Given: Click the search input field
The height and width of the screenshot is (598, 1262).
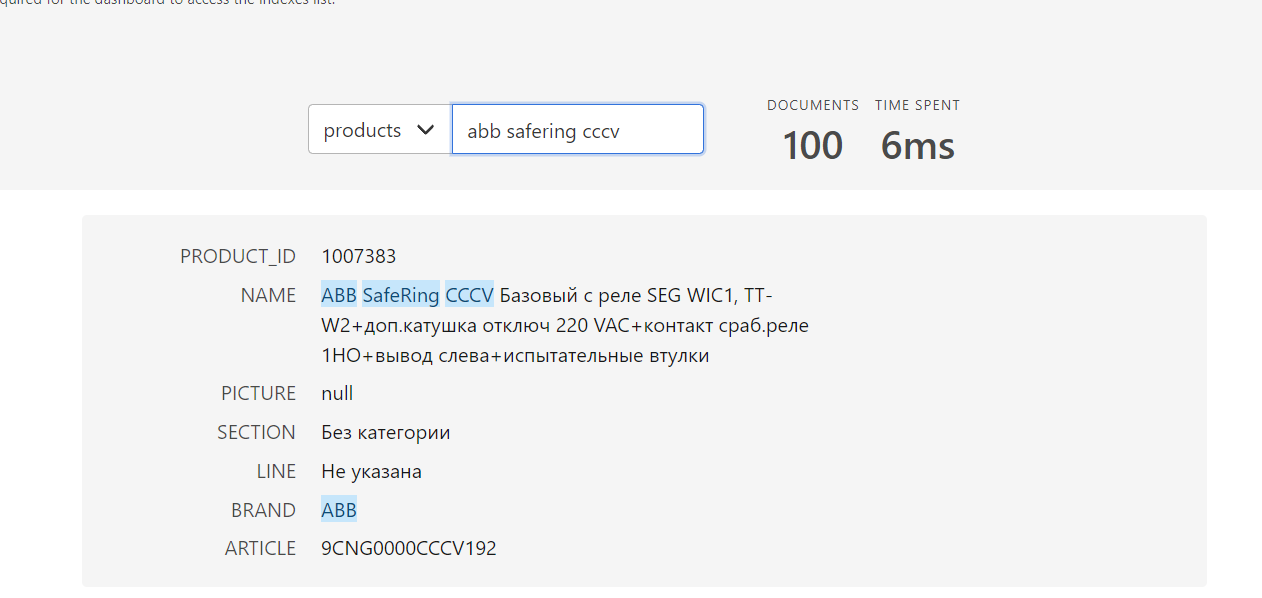Looking at the screenshot, I should coord(578,129).
